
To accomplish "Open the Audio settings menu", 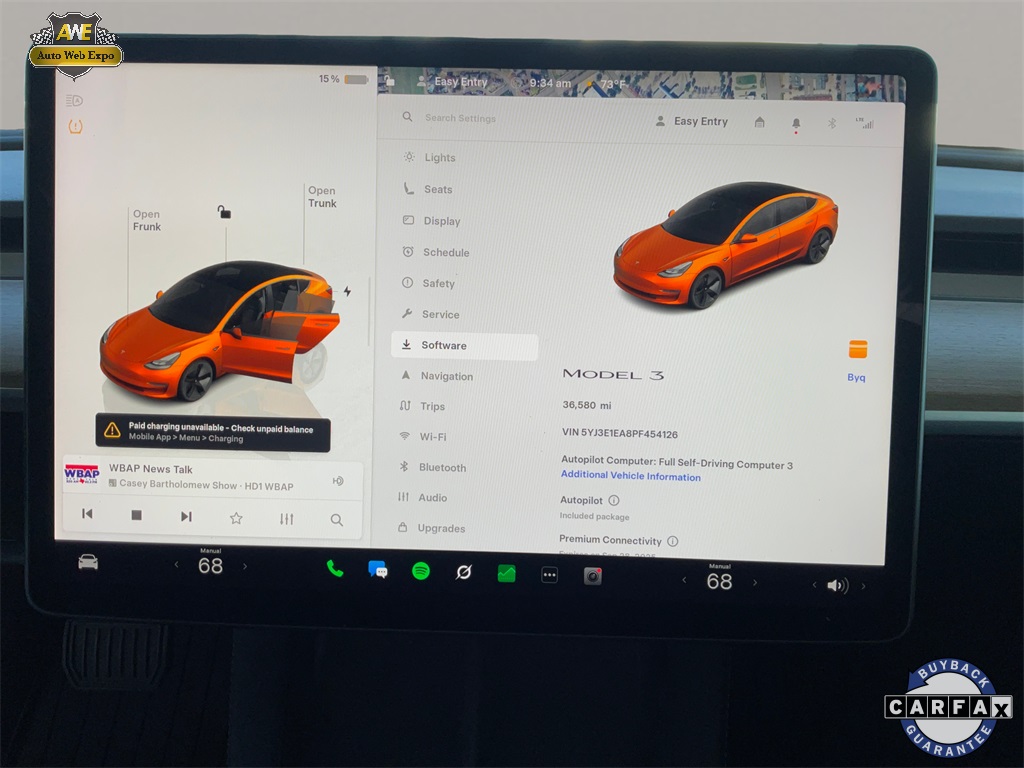I will pos(423,497).
